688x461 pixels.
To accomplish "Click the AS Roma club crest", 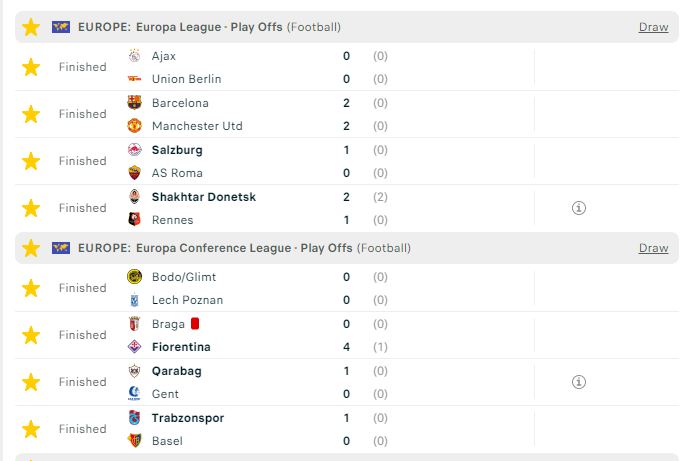I will (134, 173).
